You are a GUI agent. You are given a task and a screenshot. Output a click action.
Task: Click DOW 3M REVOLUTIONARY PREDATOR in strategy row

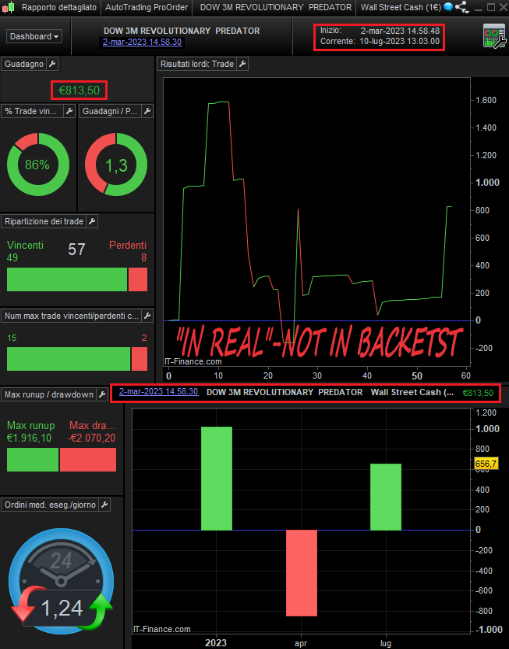[284, 392]
